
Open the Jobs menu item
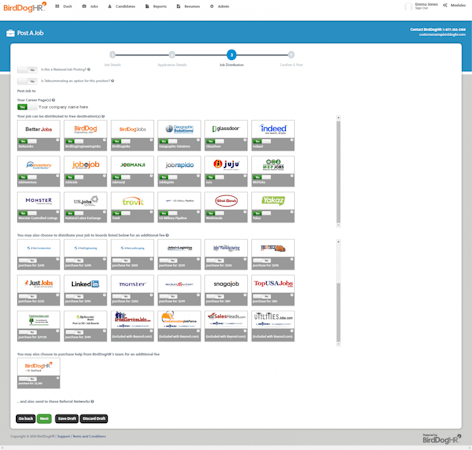pos(90,6)
